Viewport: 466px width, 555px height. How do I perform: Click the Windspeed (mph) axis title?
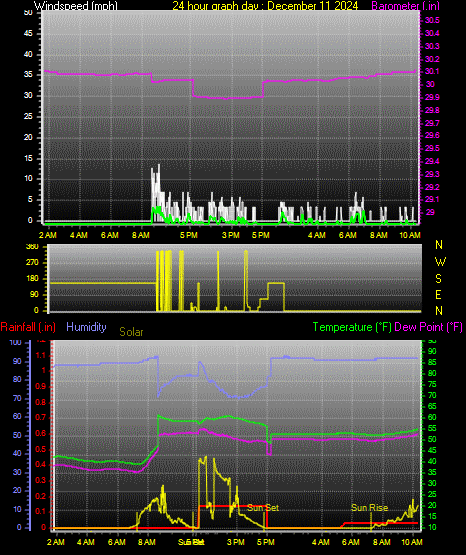click(76, 6)
